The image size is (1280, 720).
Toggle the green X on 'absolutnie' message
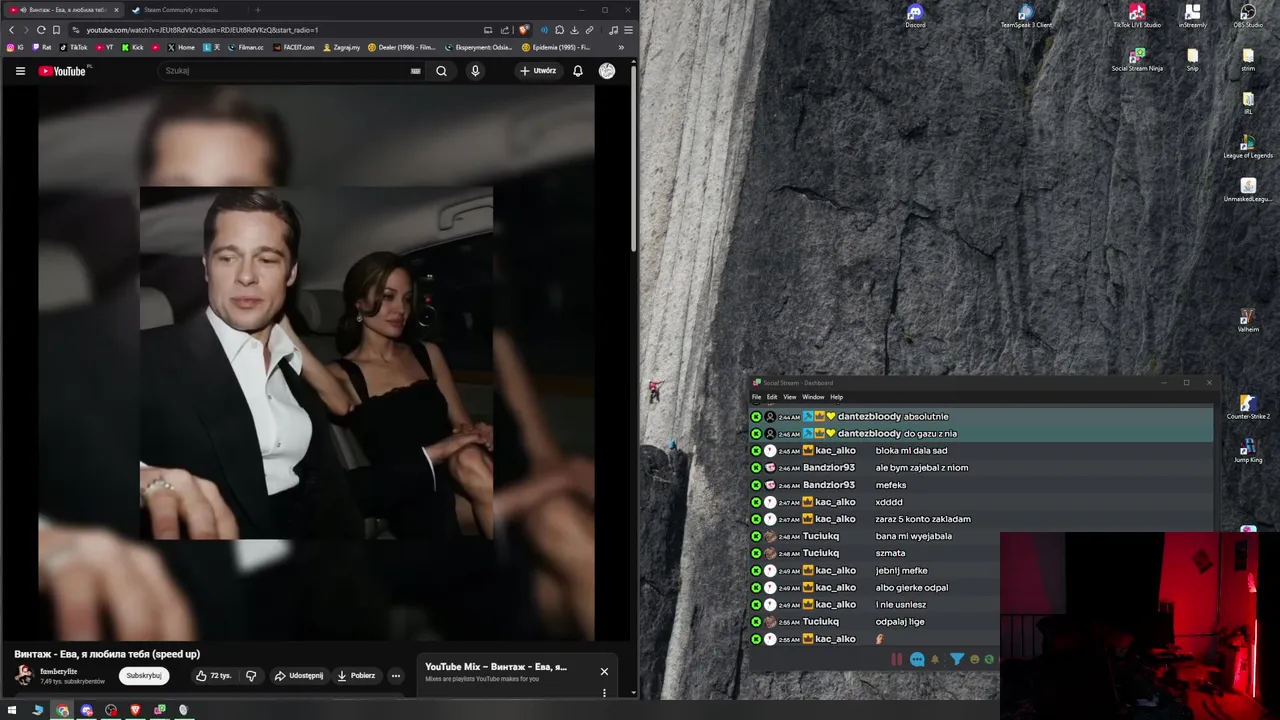756,417
